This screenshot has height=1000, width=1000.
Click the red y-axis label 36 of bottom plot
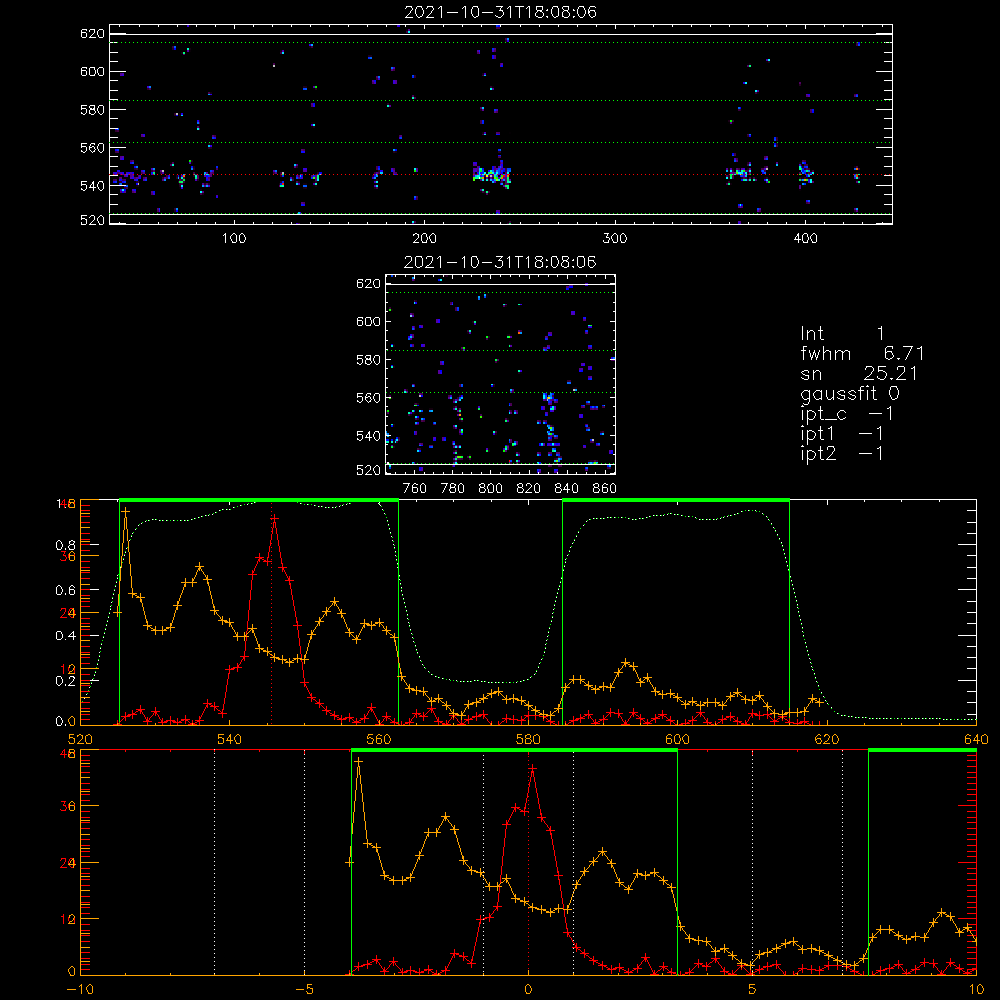(68, 806)
